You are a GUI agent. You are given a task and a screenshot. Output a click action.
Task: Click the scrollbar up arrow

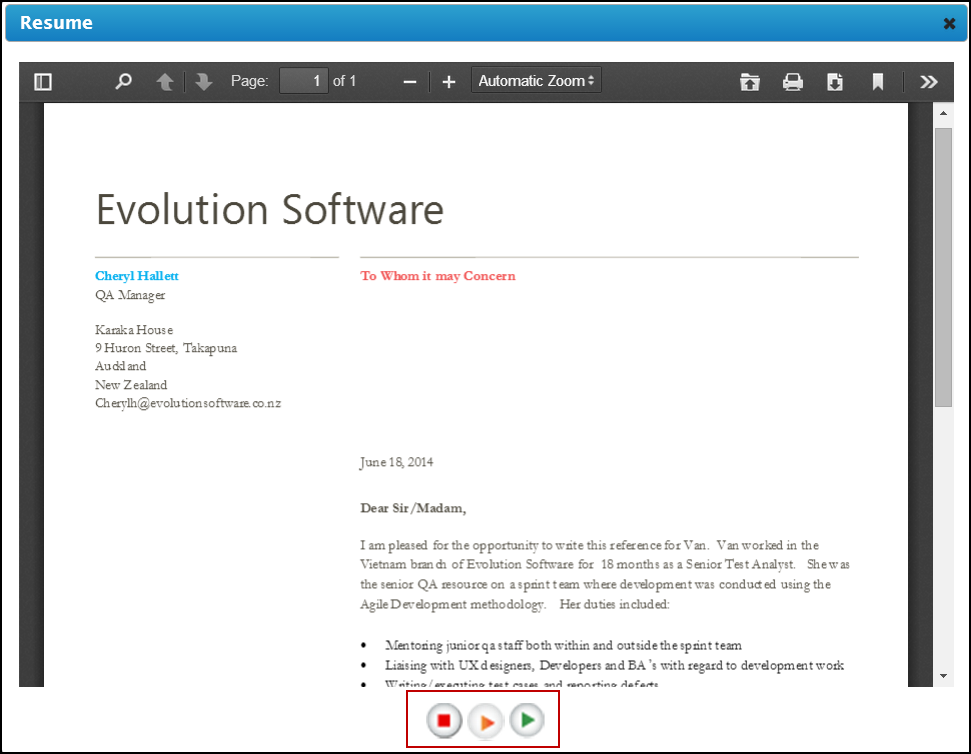tap(943, 113)
